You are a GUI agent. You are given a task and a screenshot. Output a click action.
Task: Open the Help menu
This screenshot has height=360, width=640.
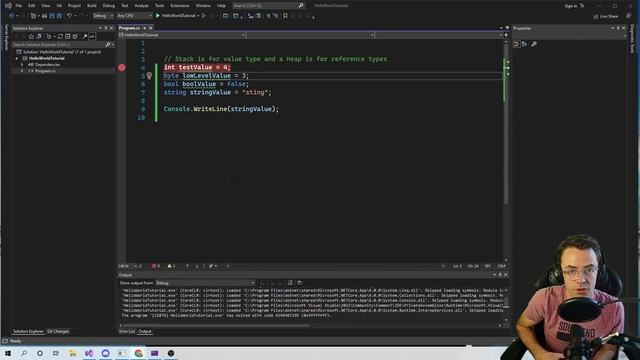(221, 6)
